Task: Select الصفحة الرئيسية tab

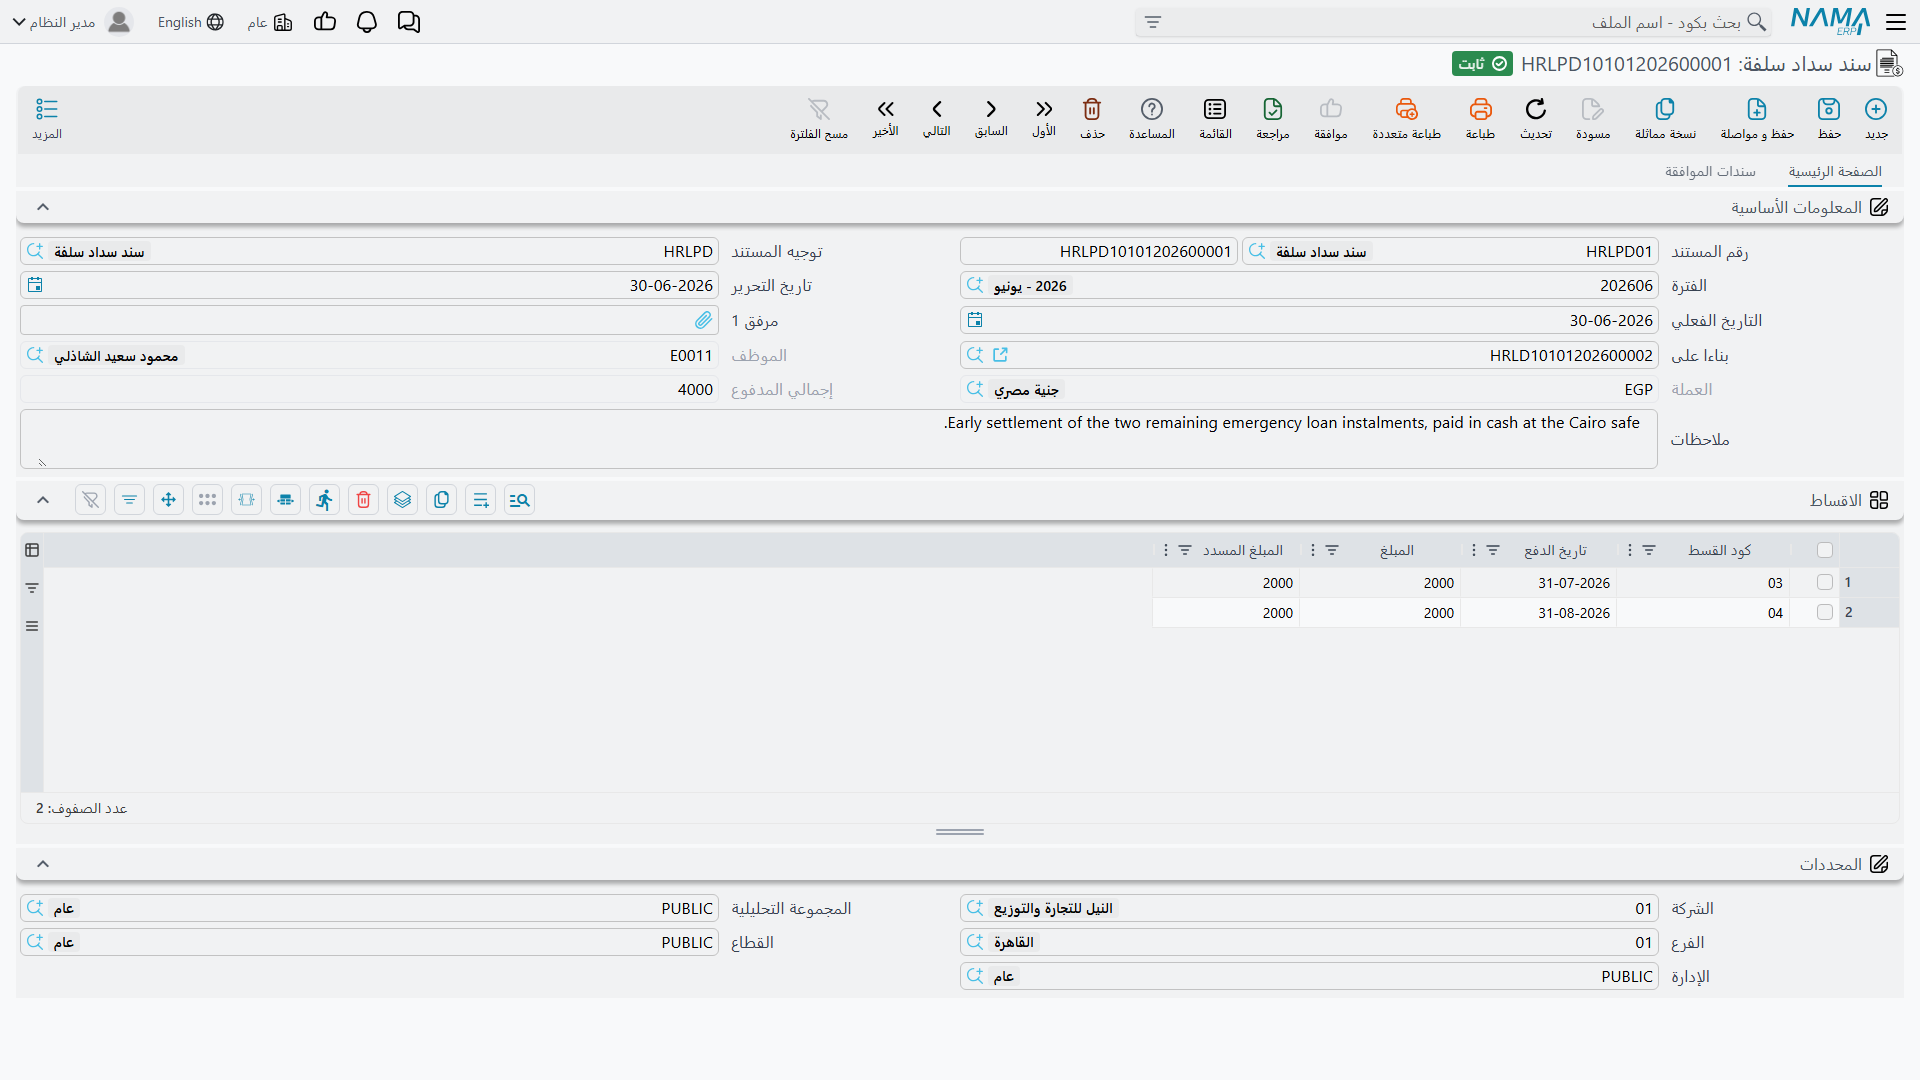Action: (1835, 172)
